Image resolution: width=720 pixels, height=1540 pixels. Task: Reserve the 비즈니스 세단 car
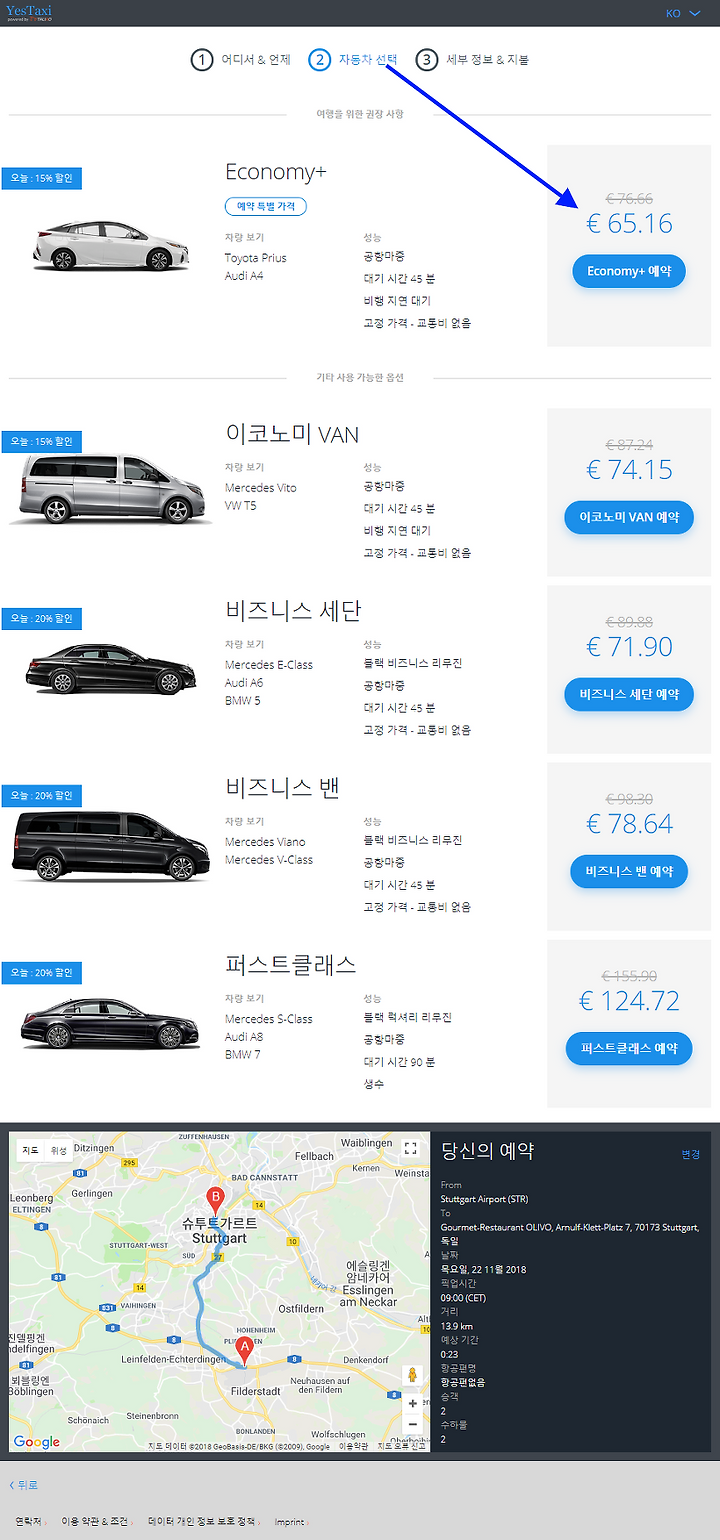(x=629, y=694)
